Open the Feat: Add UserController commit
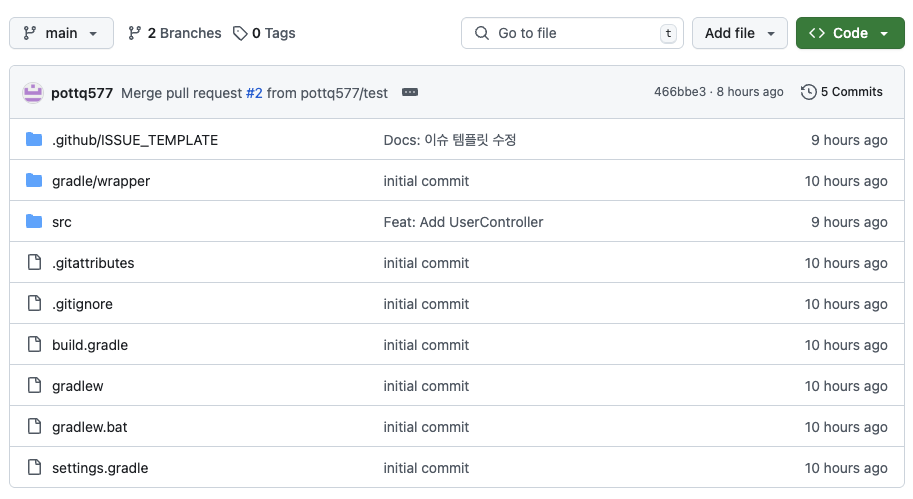This screenshot has height=499, width=913. click(463, 222)
